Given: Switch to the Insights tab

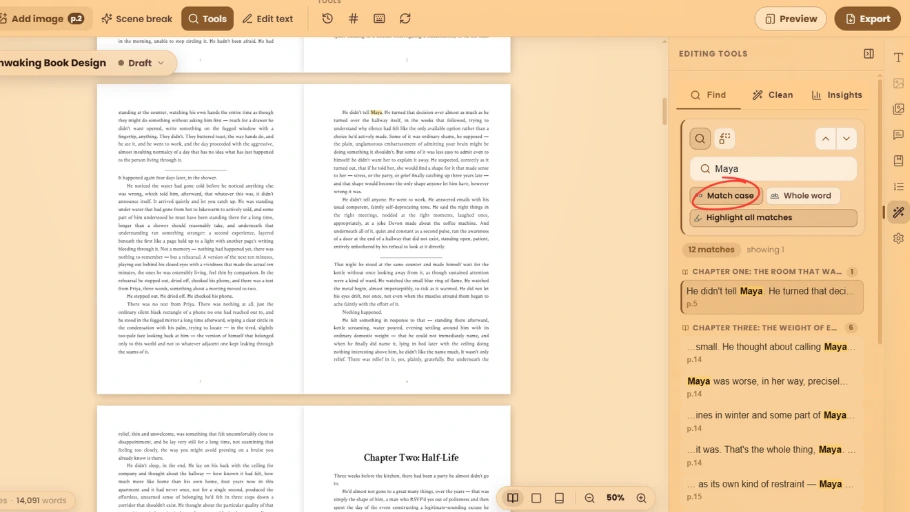Looking at the screenshot, I should pyautogui.click(x=837, y=95).
